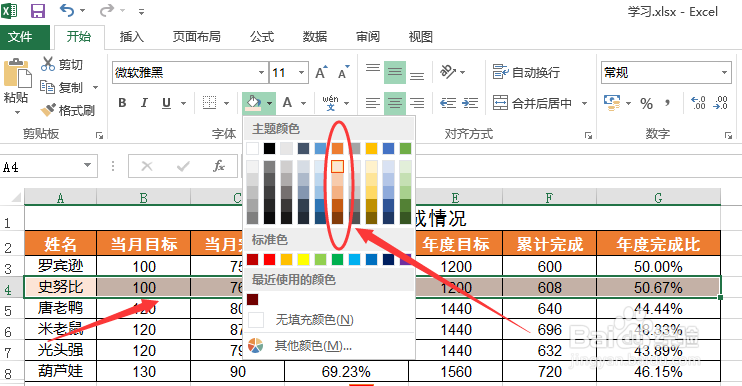
Task: Expand the paste options arrow
Action: tap(17, 113)
